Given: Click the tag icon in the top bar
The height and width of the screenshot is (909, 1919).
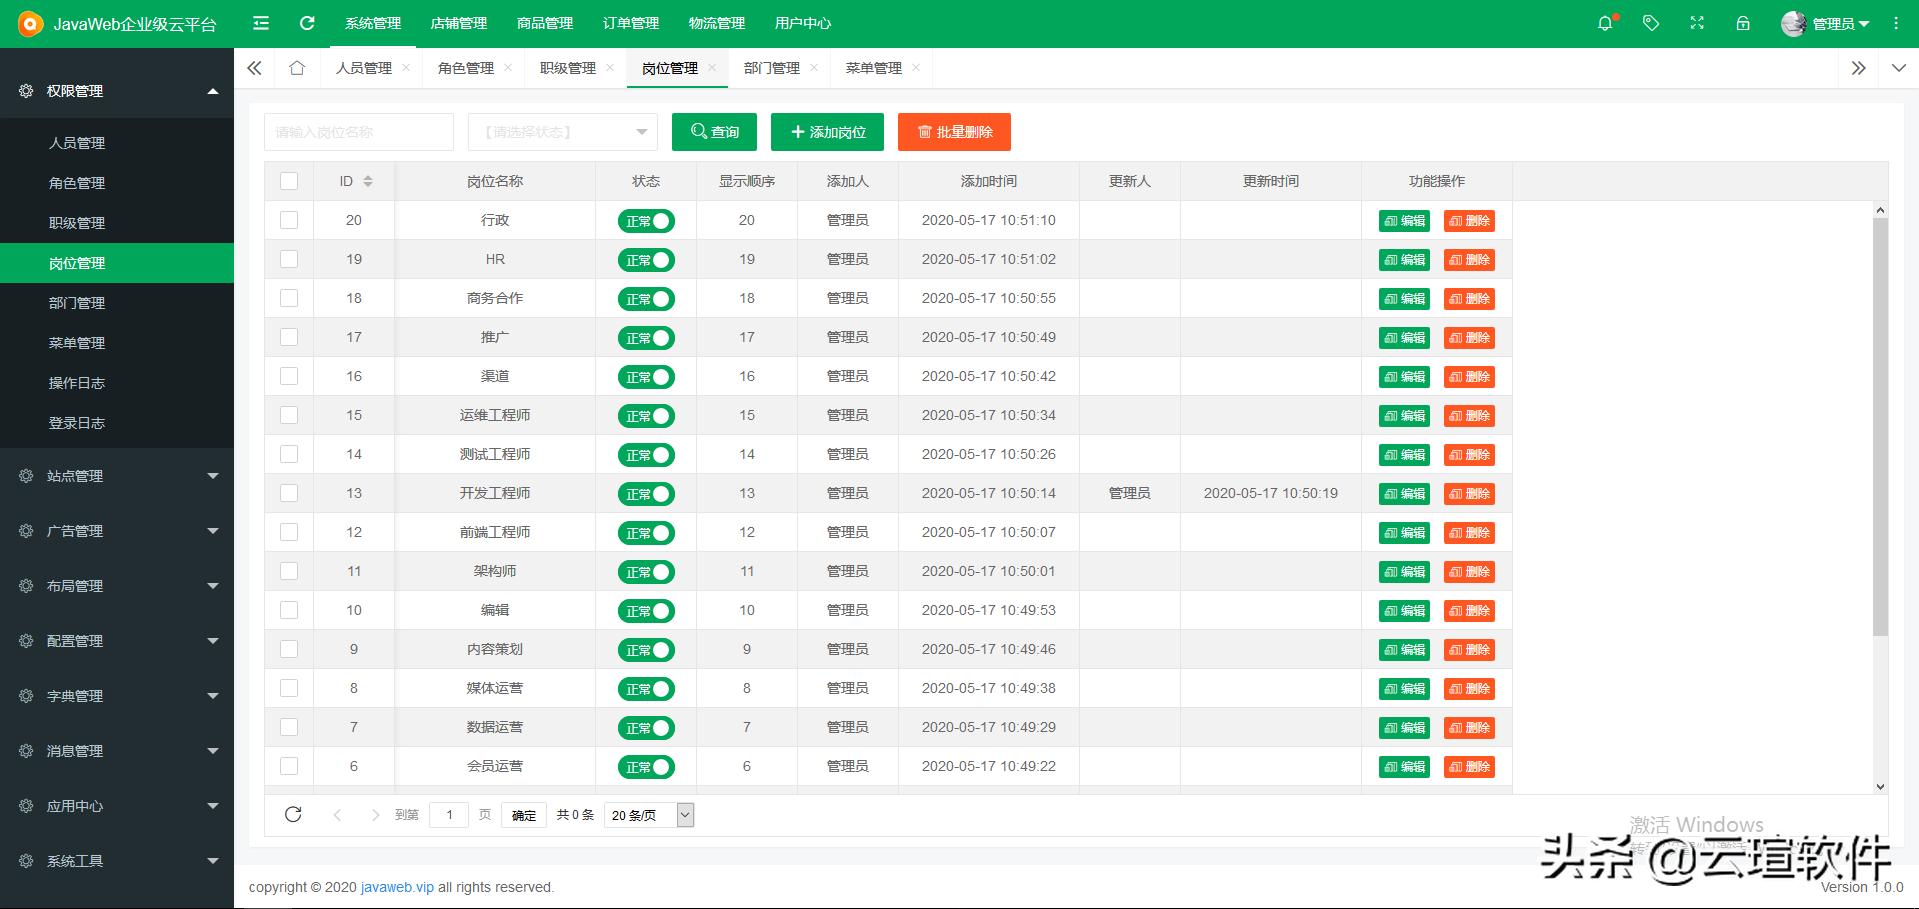Looking at the screenshot, I should [1650, 22].
